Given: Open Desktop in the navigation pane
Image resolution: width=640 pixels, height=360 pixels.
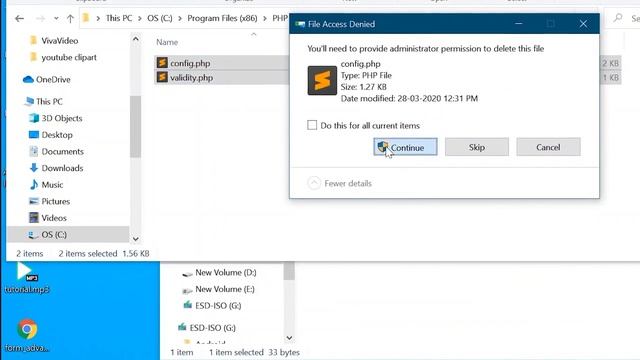Looking at the screenshot, I should (x=57, y=135).
